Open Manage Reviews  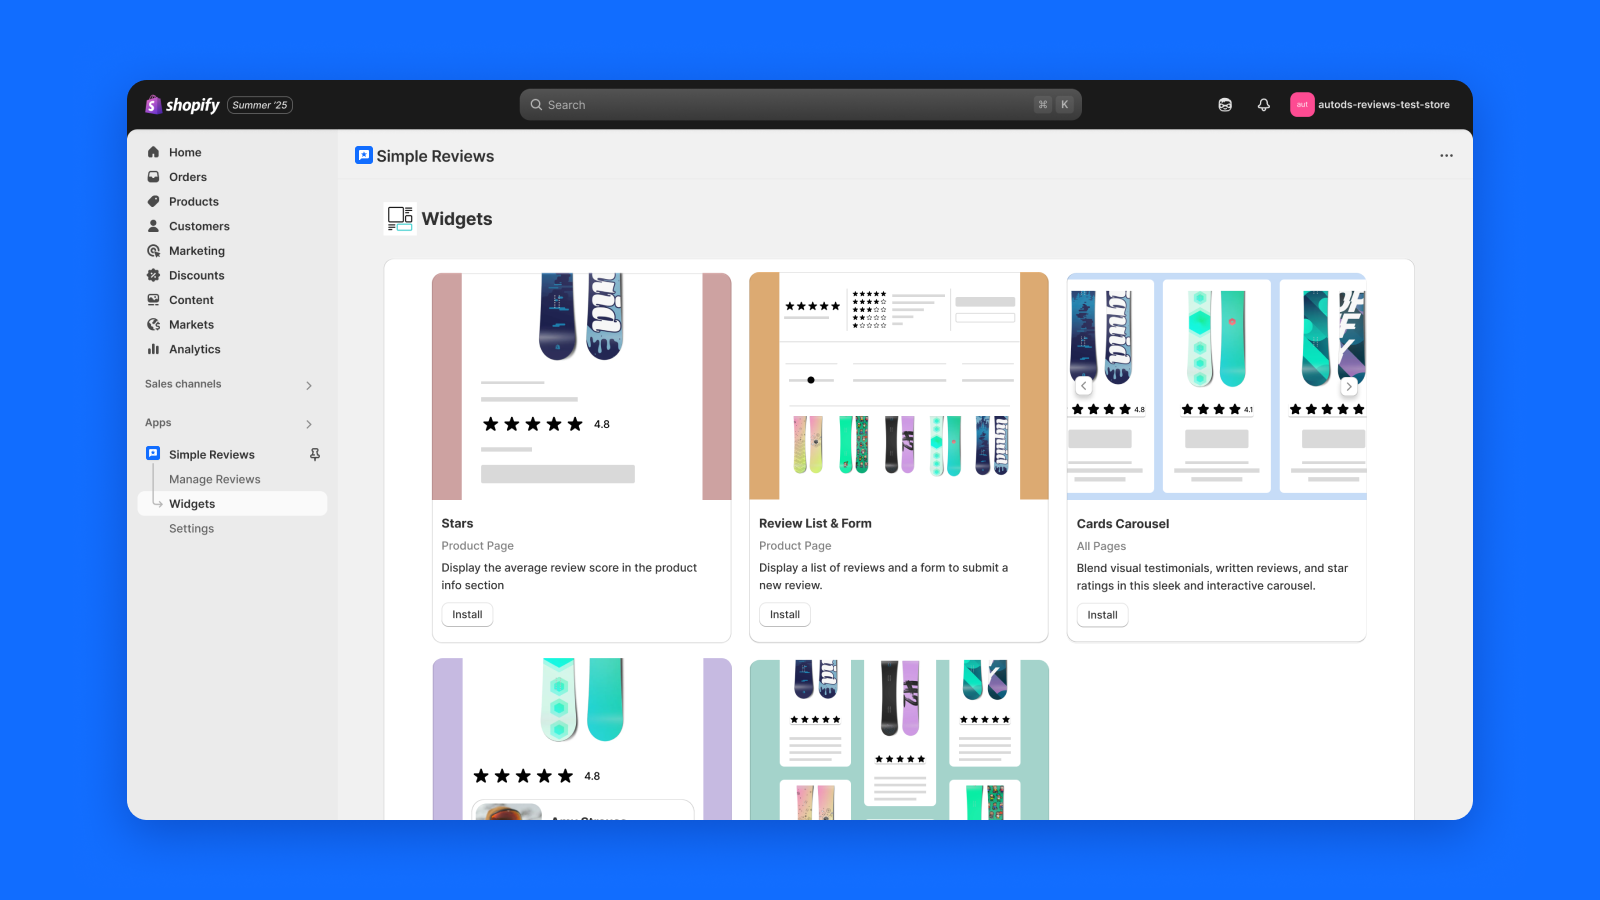(x=215, y=478)
